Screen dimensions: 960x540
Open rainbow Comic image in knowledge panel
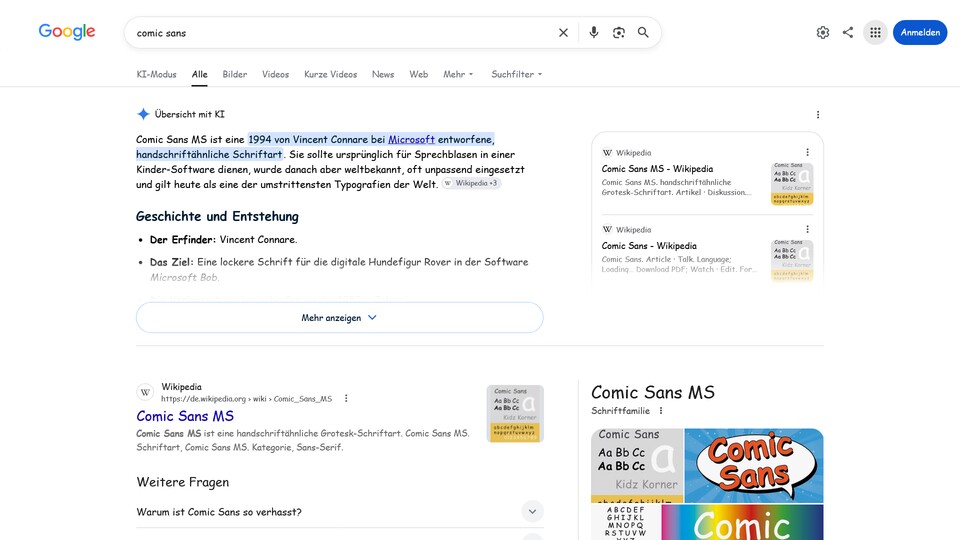(743, 522)
